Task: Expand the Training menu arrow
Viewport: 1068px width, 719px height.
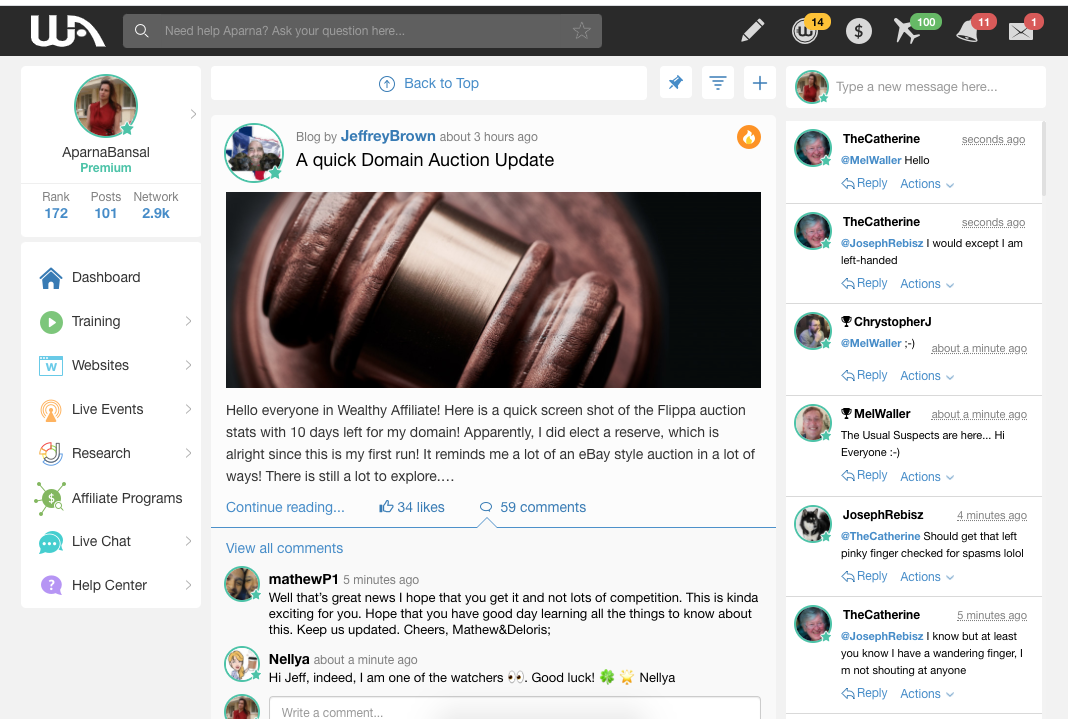Action: (x=188, y=321)
